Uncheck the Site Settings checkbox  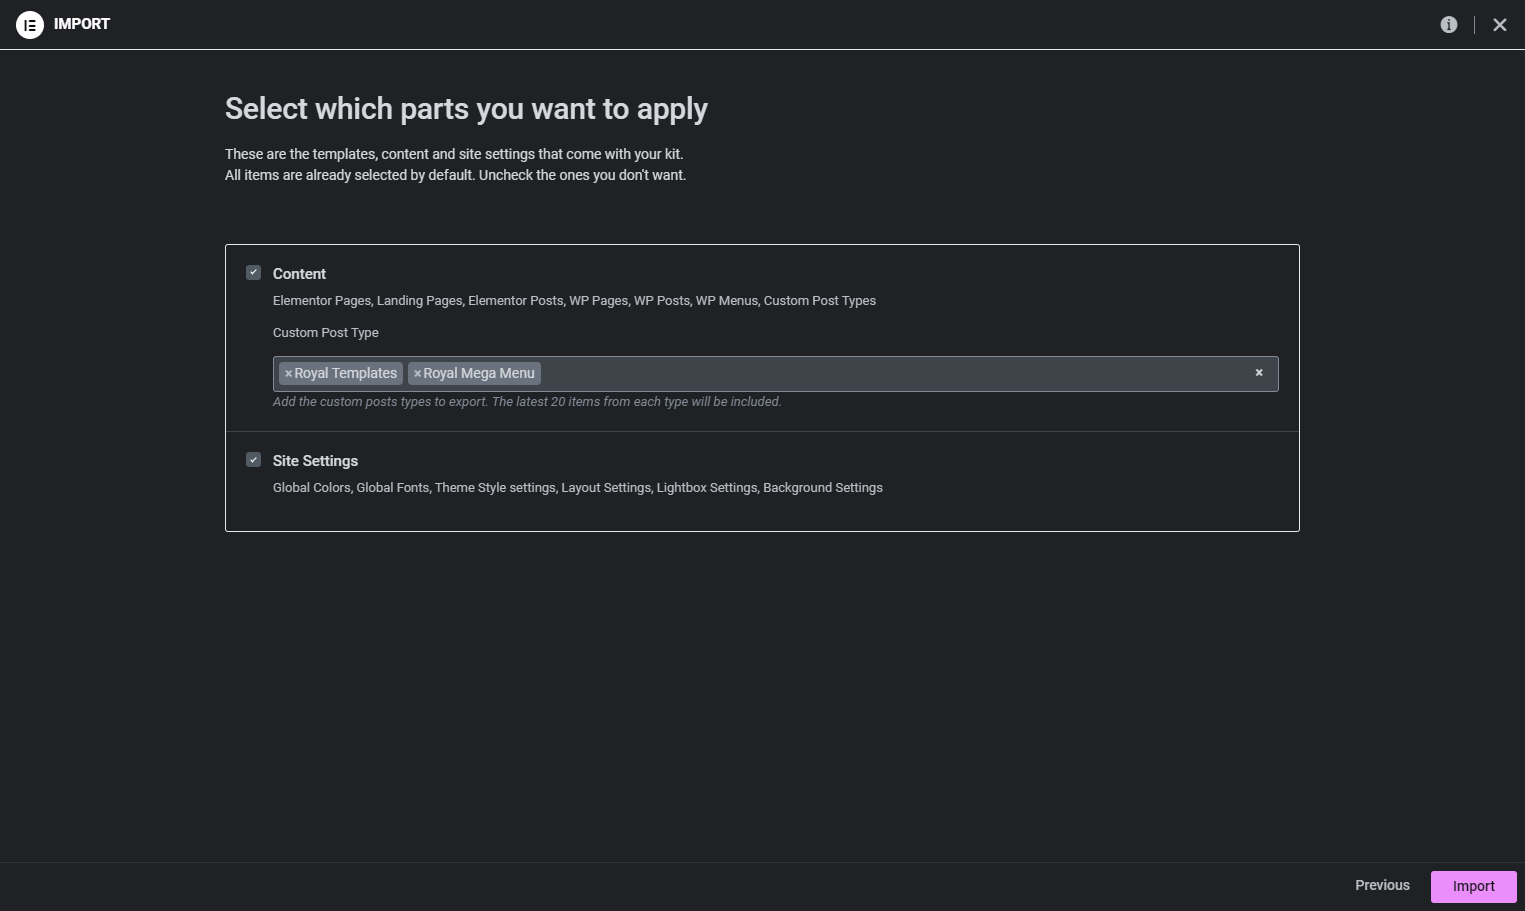point(254,460)
